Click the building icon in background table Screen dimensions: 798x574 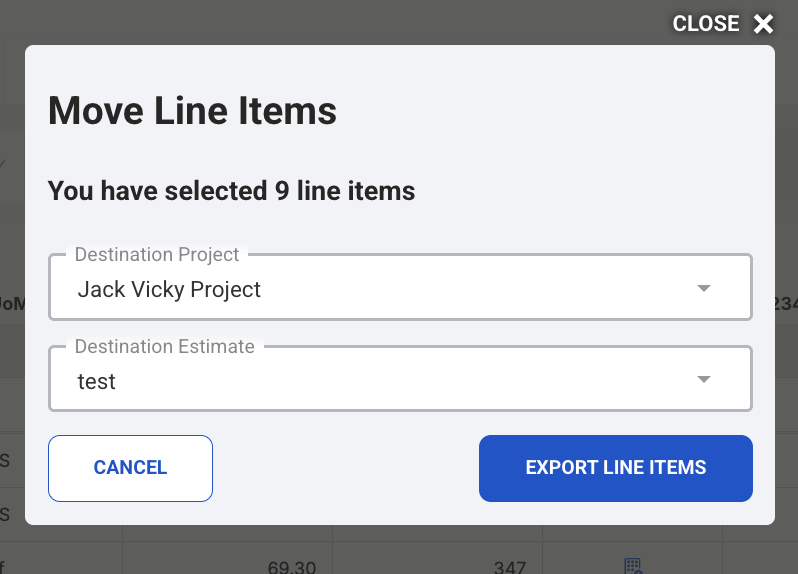click(x=633, y=566)
